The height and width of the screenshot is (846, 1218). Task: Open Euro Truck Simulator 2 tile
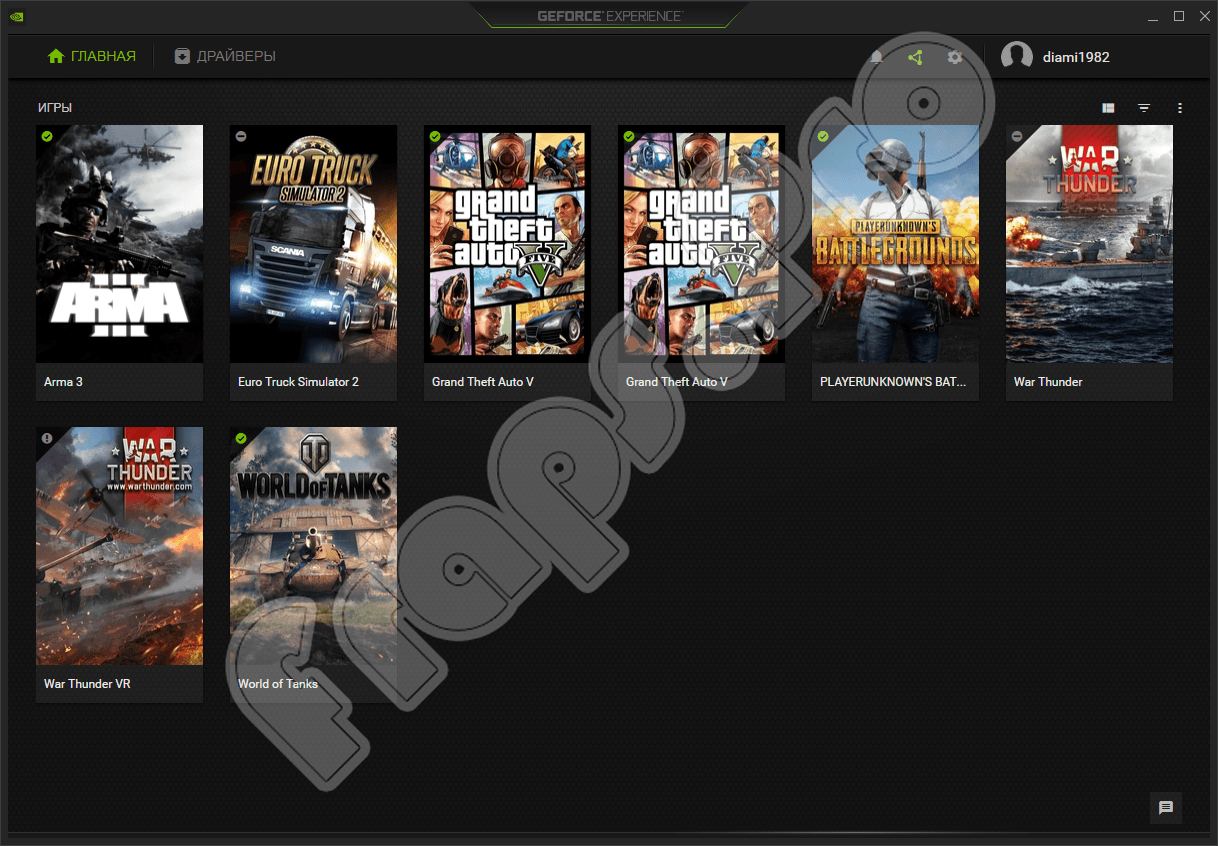click(x=313, y=243)
